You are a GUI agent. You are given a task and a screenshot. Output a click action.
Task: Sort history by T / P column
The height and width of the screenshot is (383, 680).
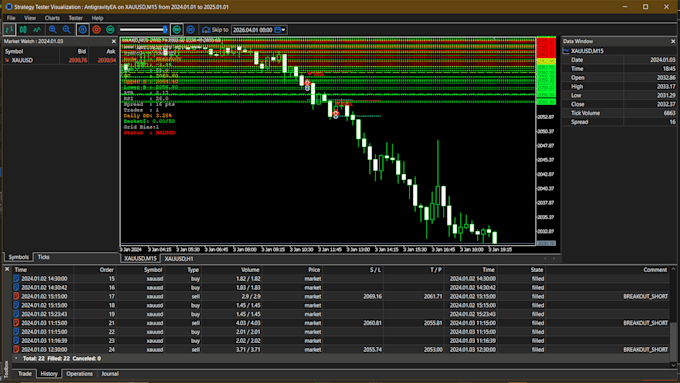[436, 270]
